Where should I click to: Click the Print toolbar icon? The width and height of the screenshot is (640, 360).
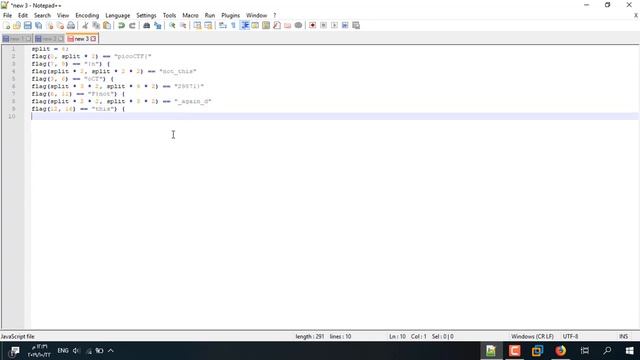click(71, 25)
